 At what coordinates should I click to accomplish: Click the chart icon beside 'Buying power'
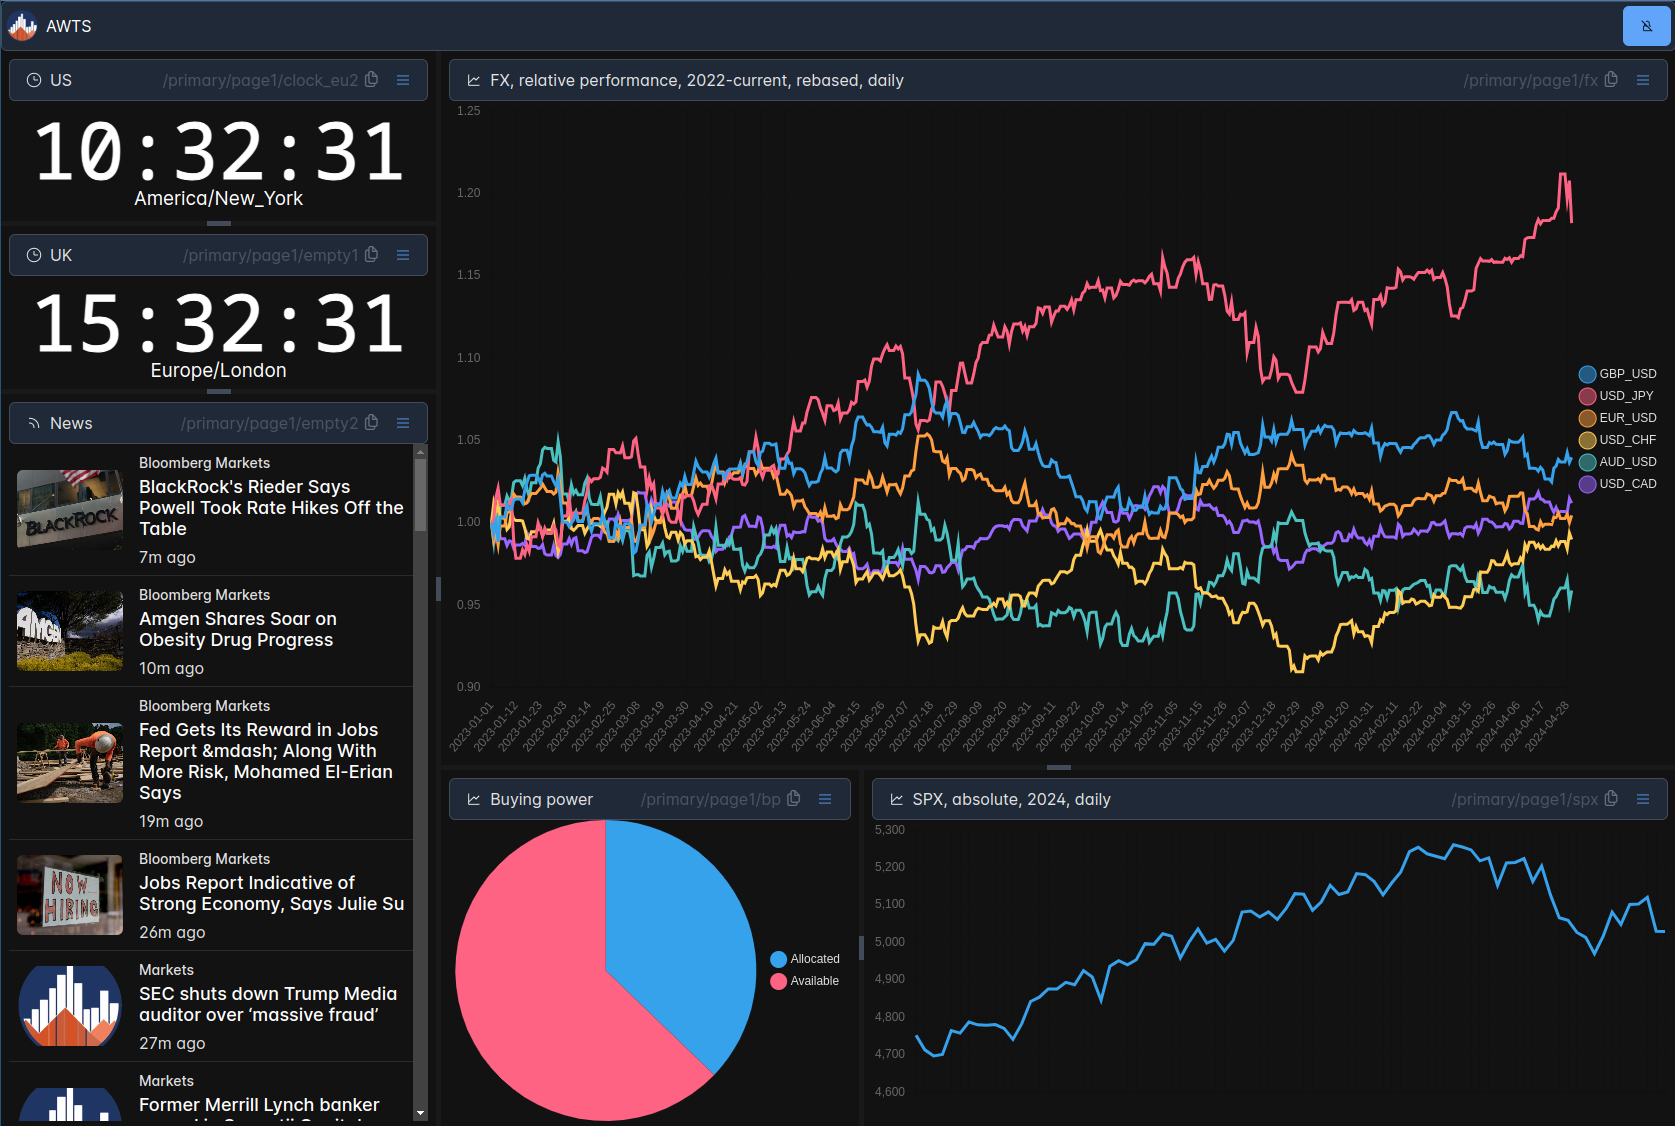(473, 799)
